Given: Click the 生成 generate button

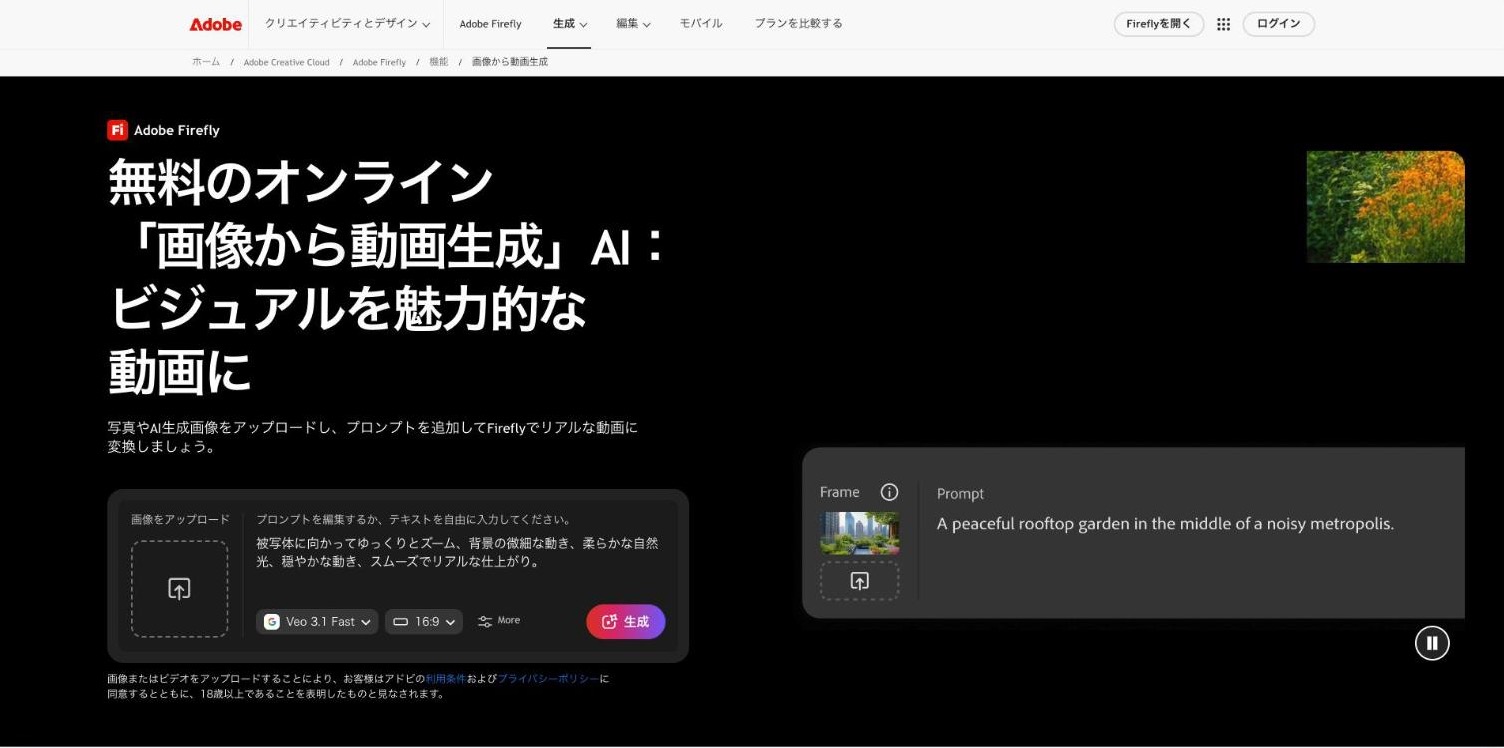Looking at the screenshot, I should click(626, 622).
